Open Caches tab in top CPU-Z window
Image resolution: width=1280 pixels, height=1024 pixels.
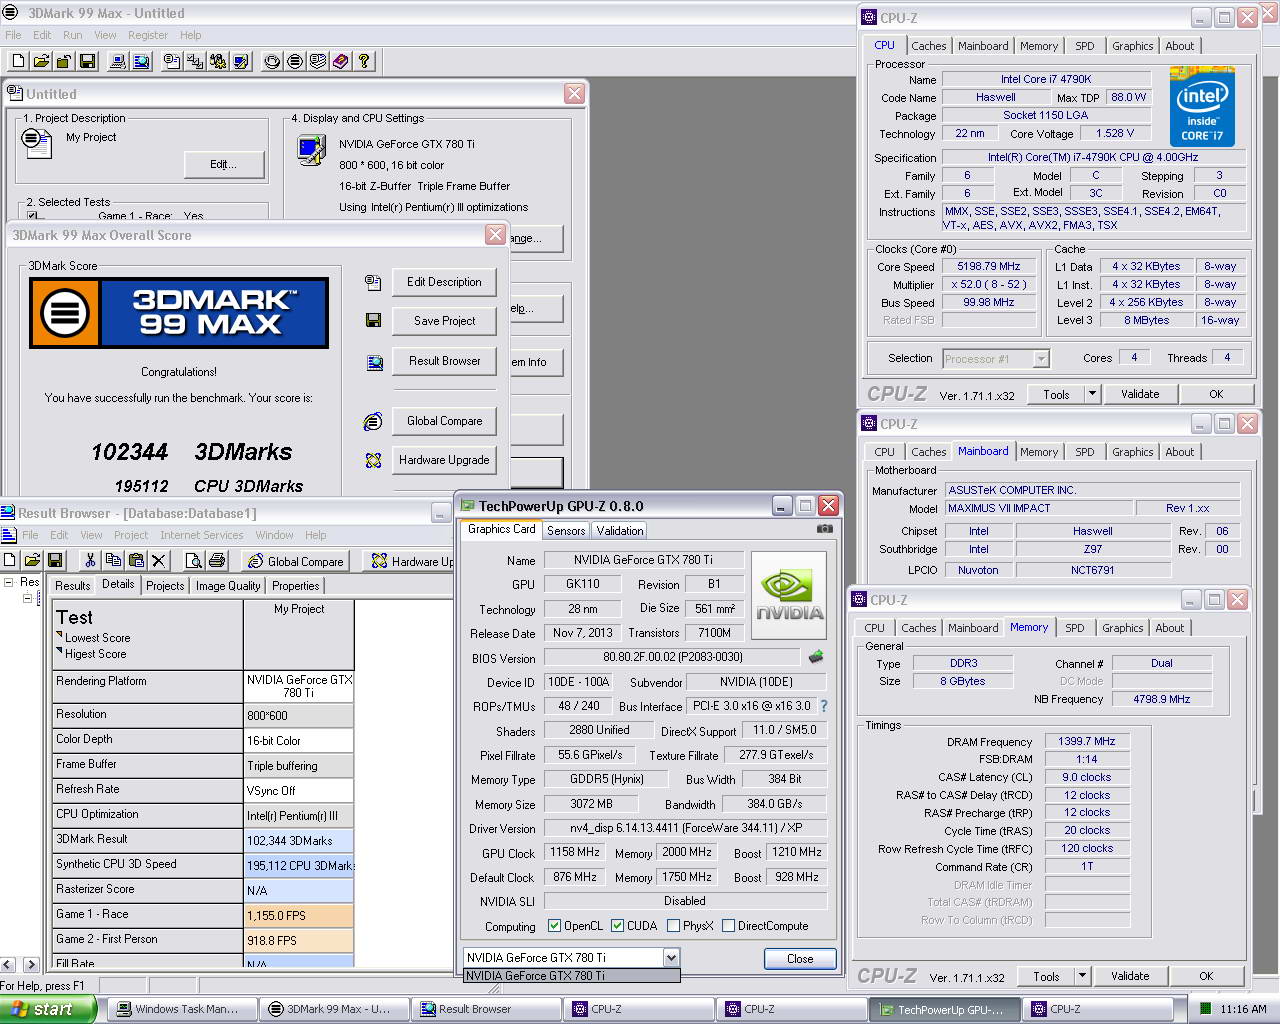[x=928, y=46]
